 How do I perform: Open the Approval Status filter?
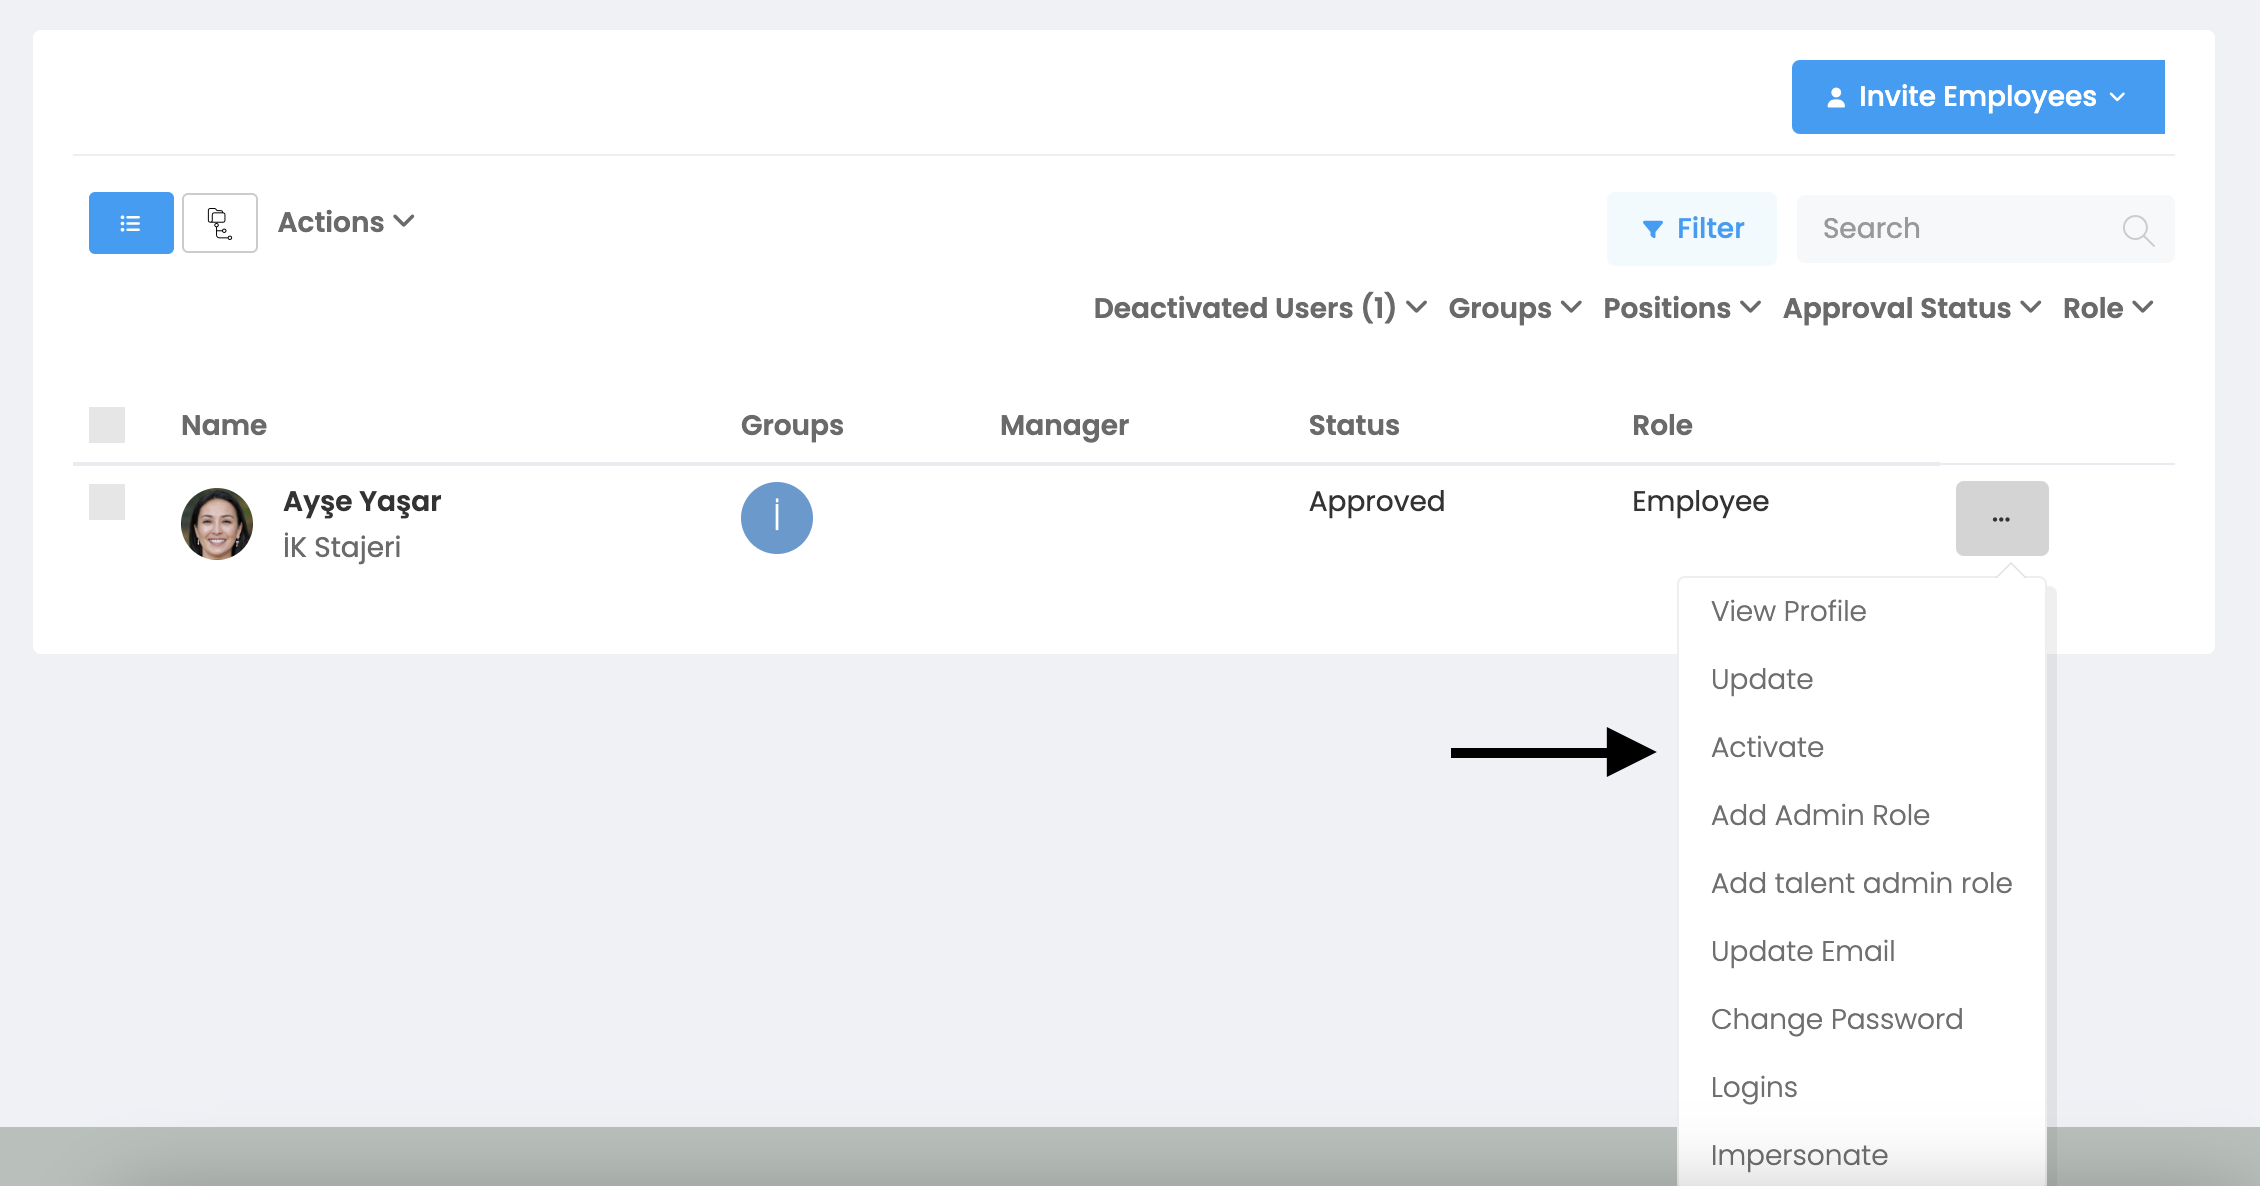(1911, 308)
